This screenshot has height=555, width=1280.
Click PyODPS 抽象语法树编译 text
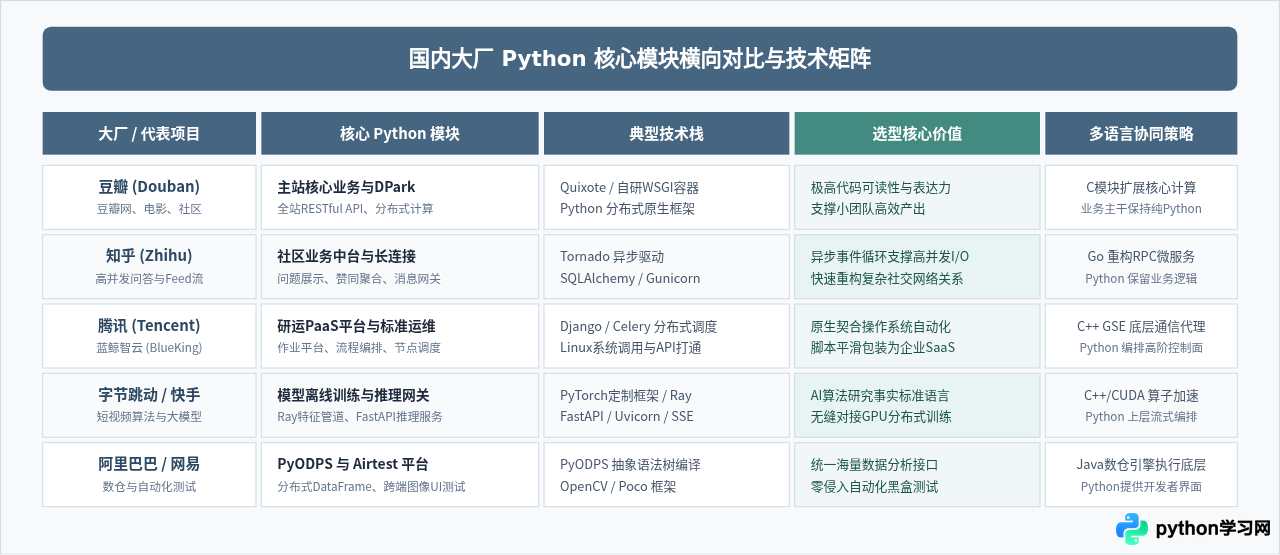(630, 465)
